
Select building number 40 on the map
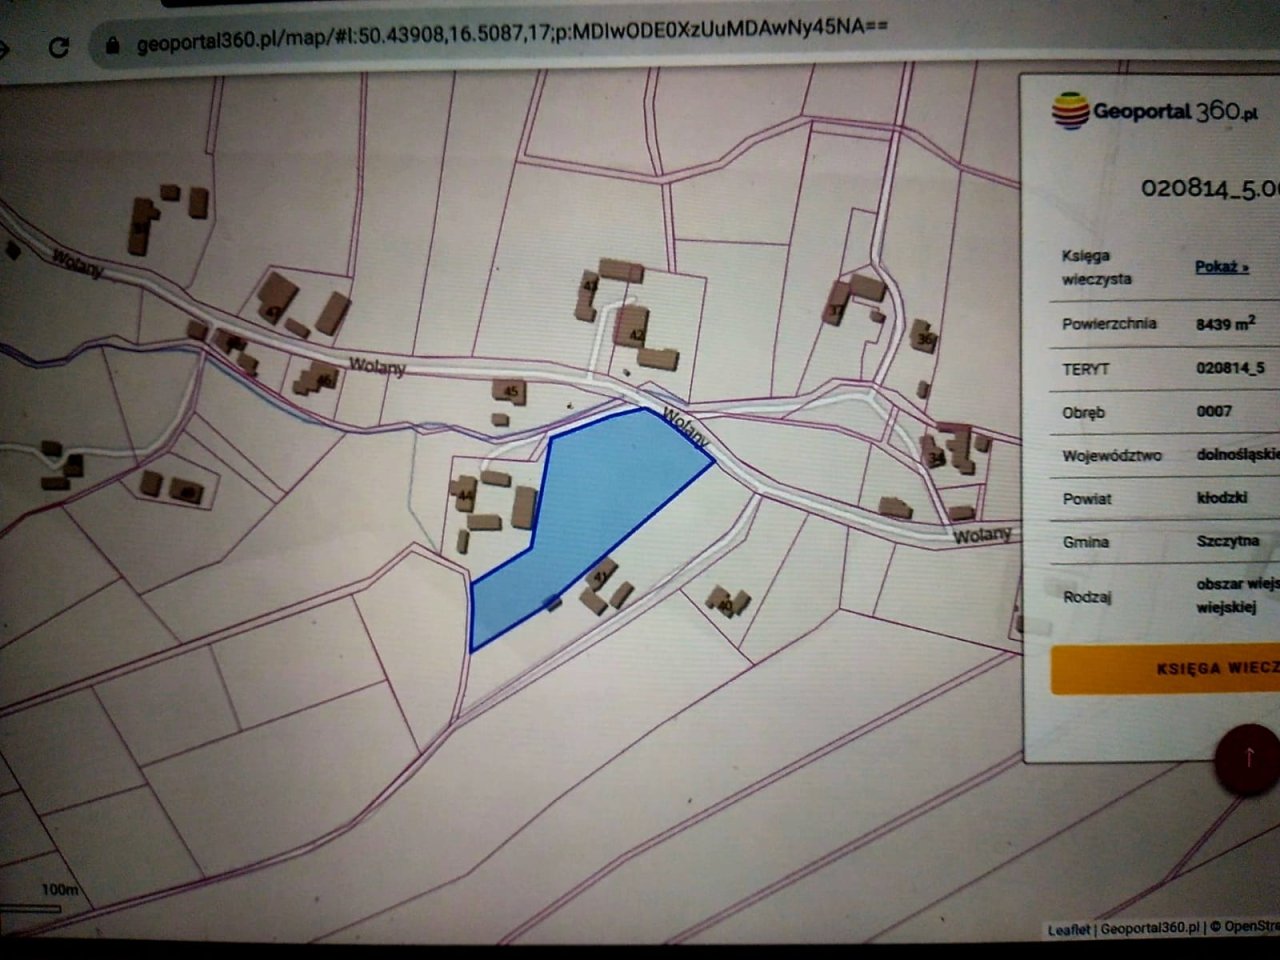pos(725,603)
